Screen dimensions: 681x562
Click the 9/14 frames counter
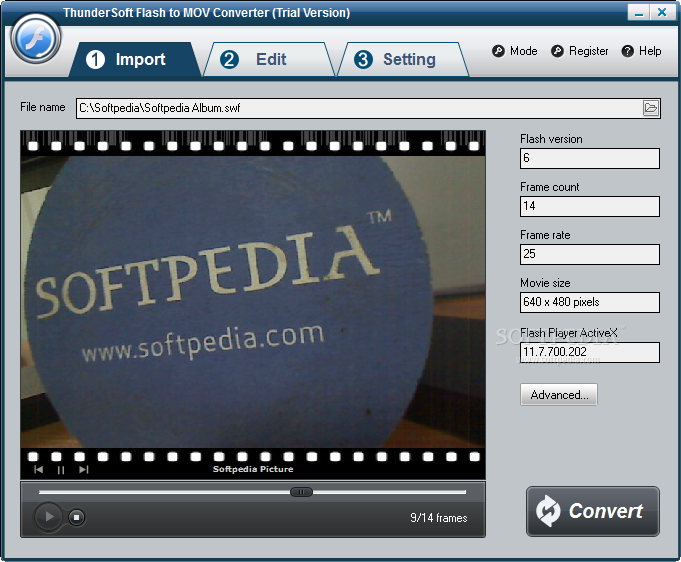pos(439,518)
